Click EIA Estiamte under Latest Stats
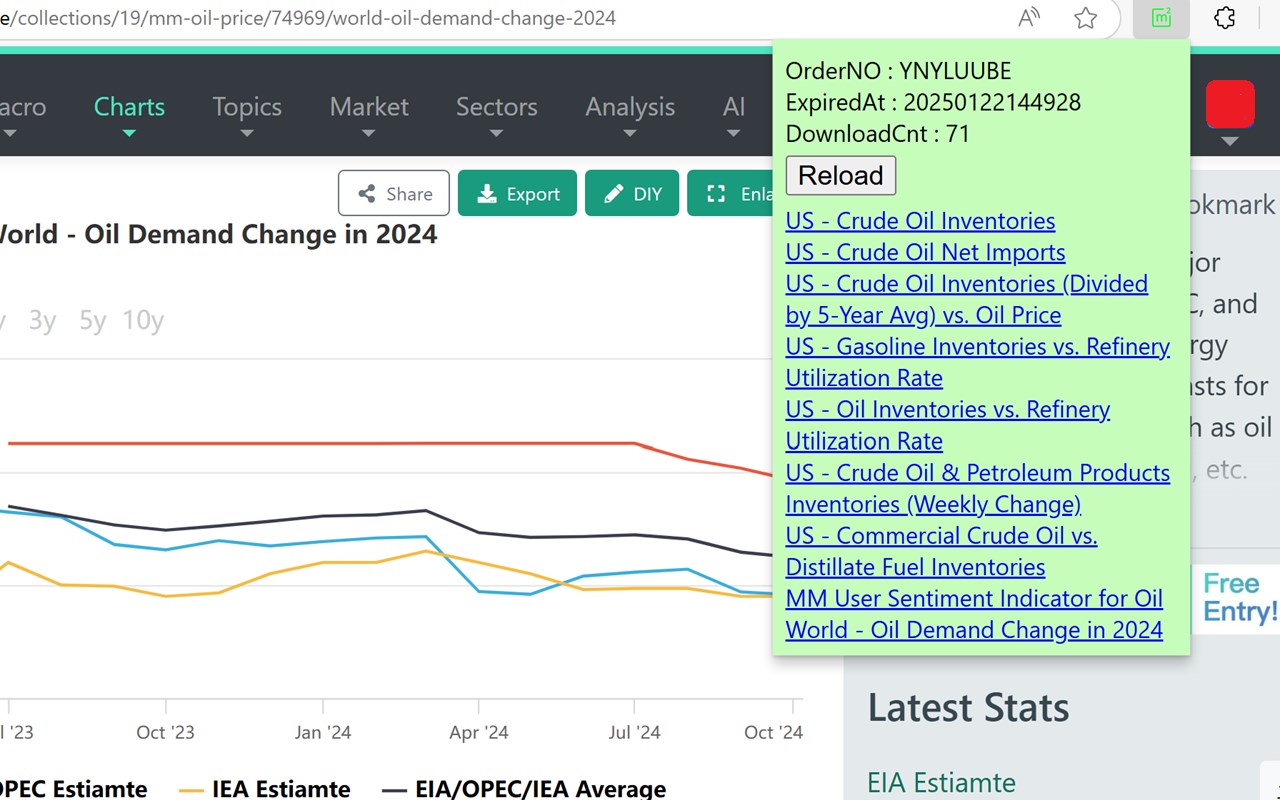 [x=941, y=782]
